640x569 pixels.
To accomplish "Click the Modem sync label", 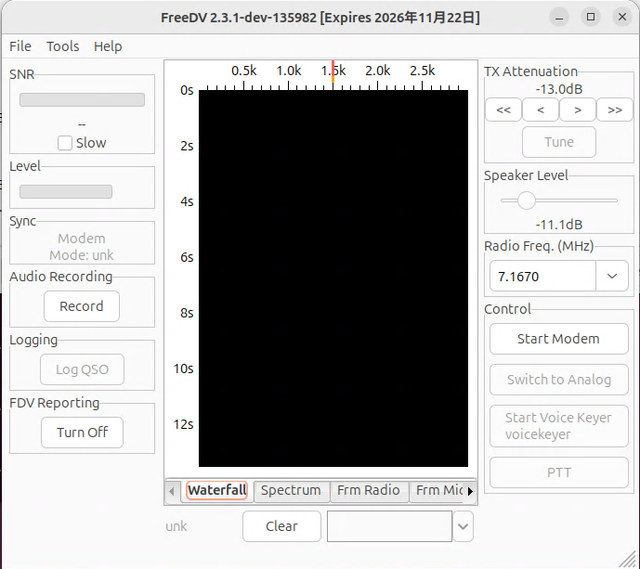I will 82,238.
